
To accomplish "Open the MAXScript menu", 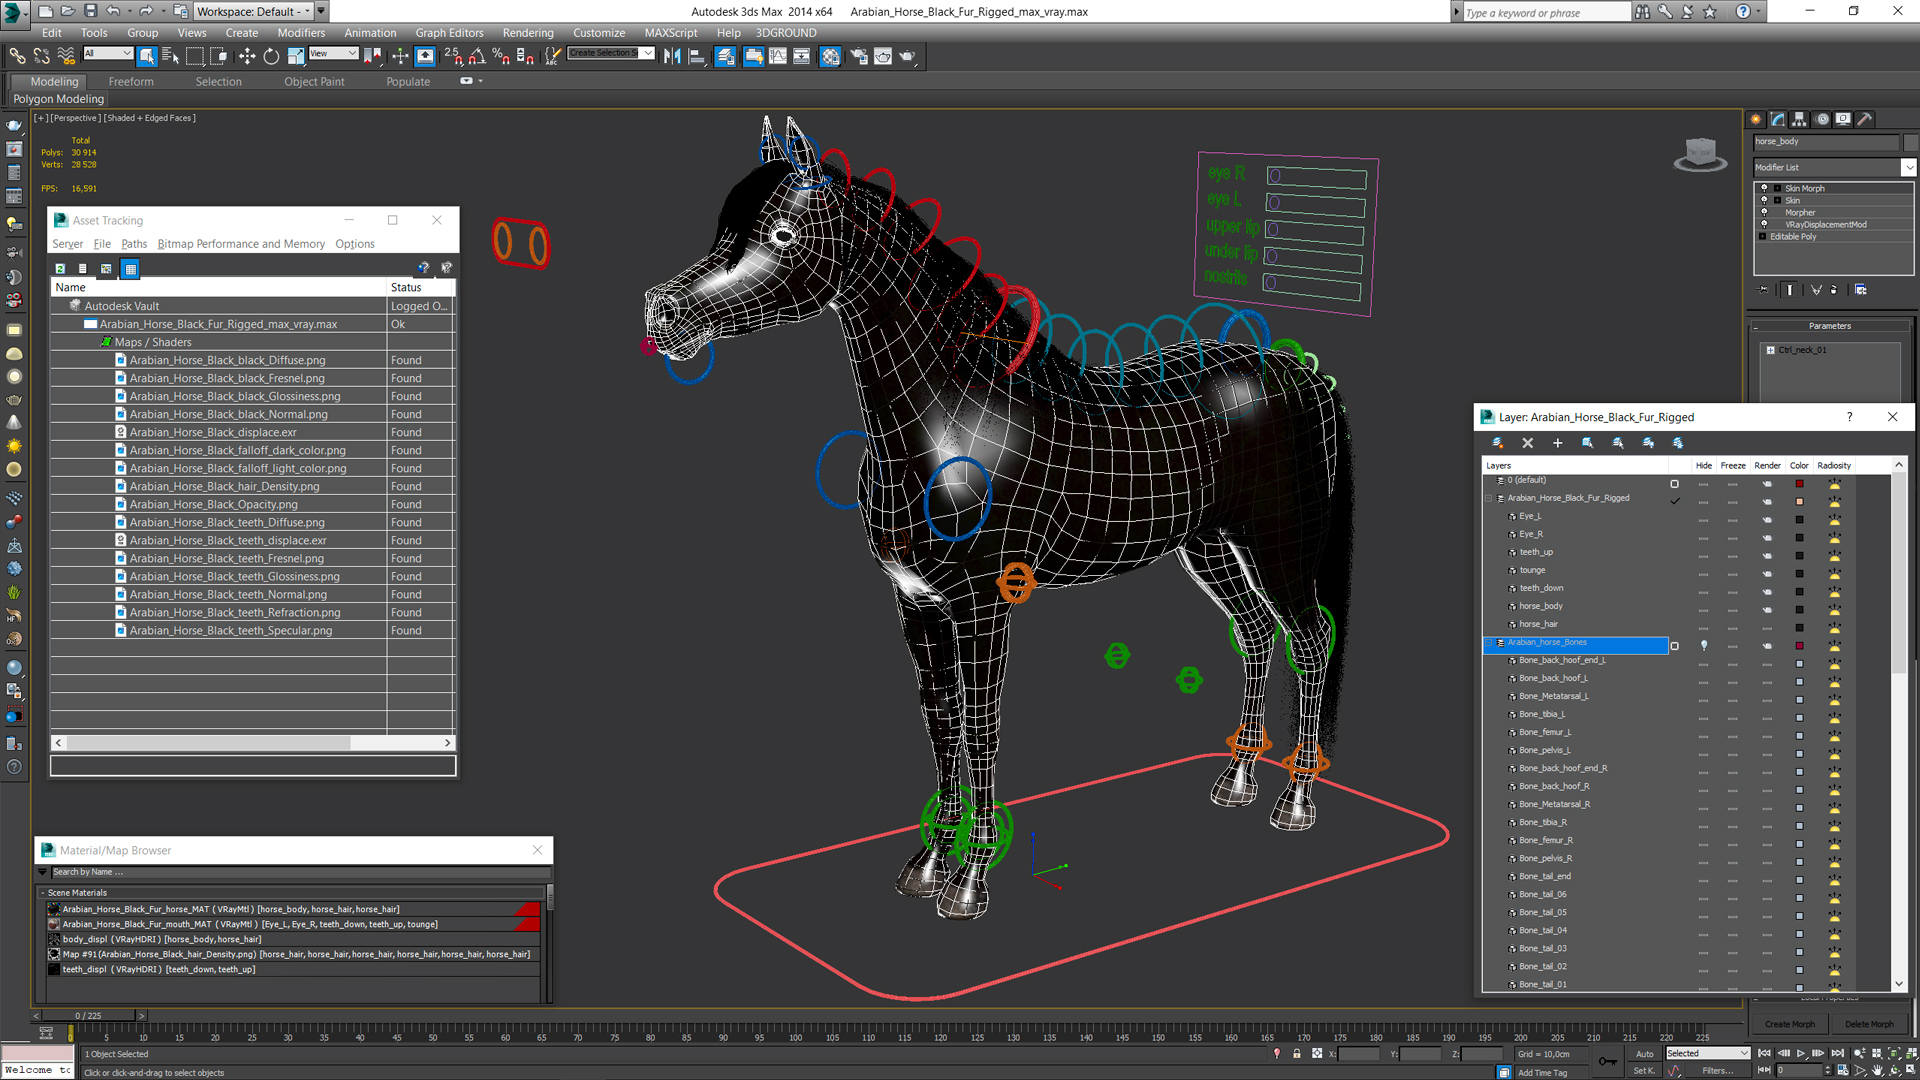I will [x=671, y=32].
